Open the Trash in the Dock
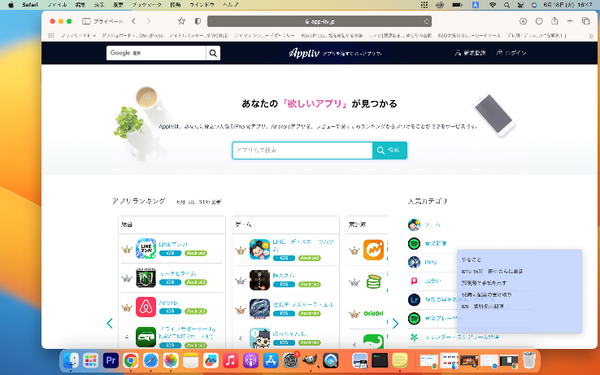This screenshot has height=375, width=600. point(529,360)
